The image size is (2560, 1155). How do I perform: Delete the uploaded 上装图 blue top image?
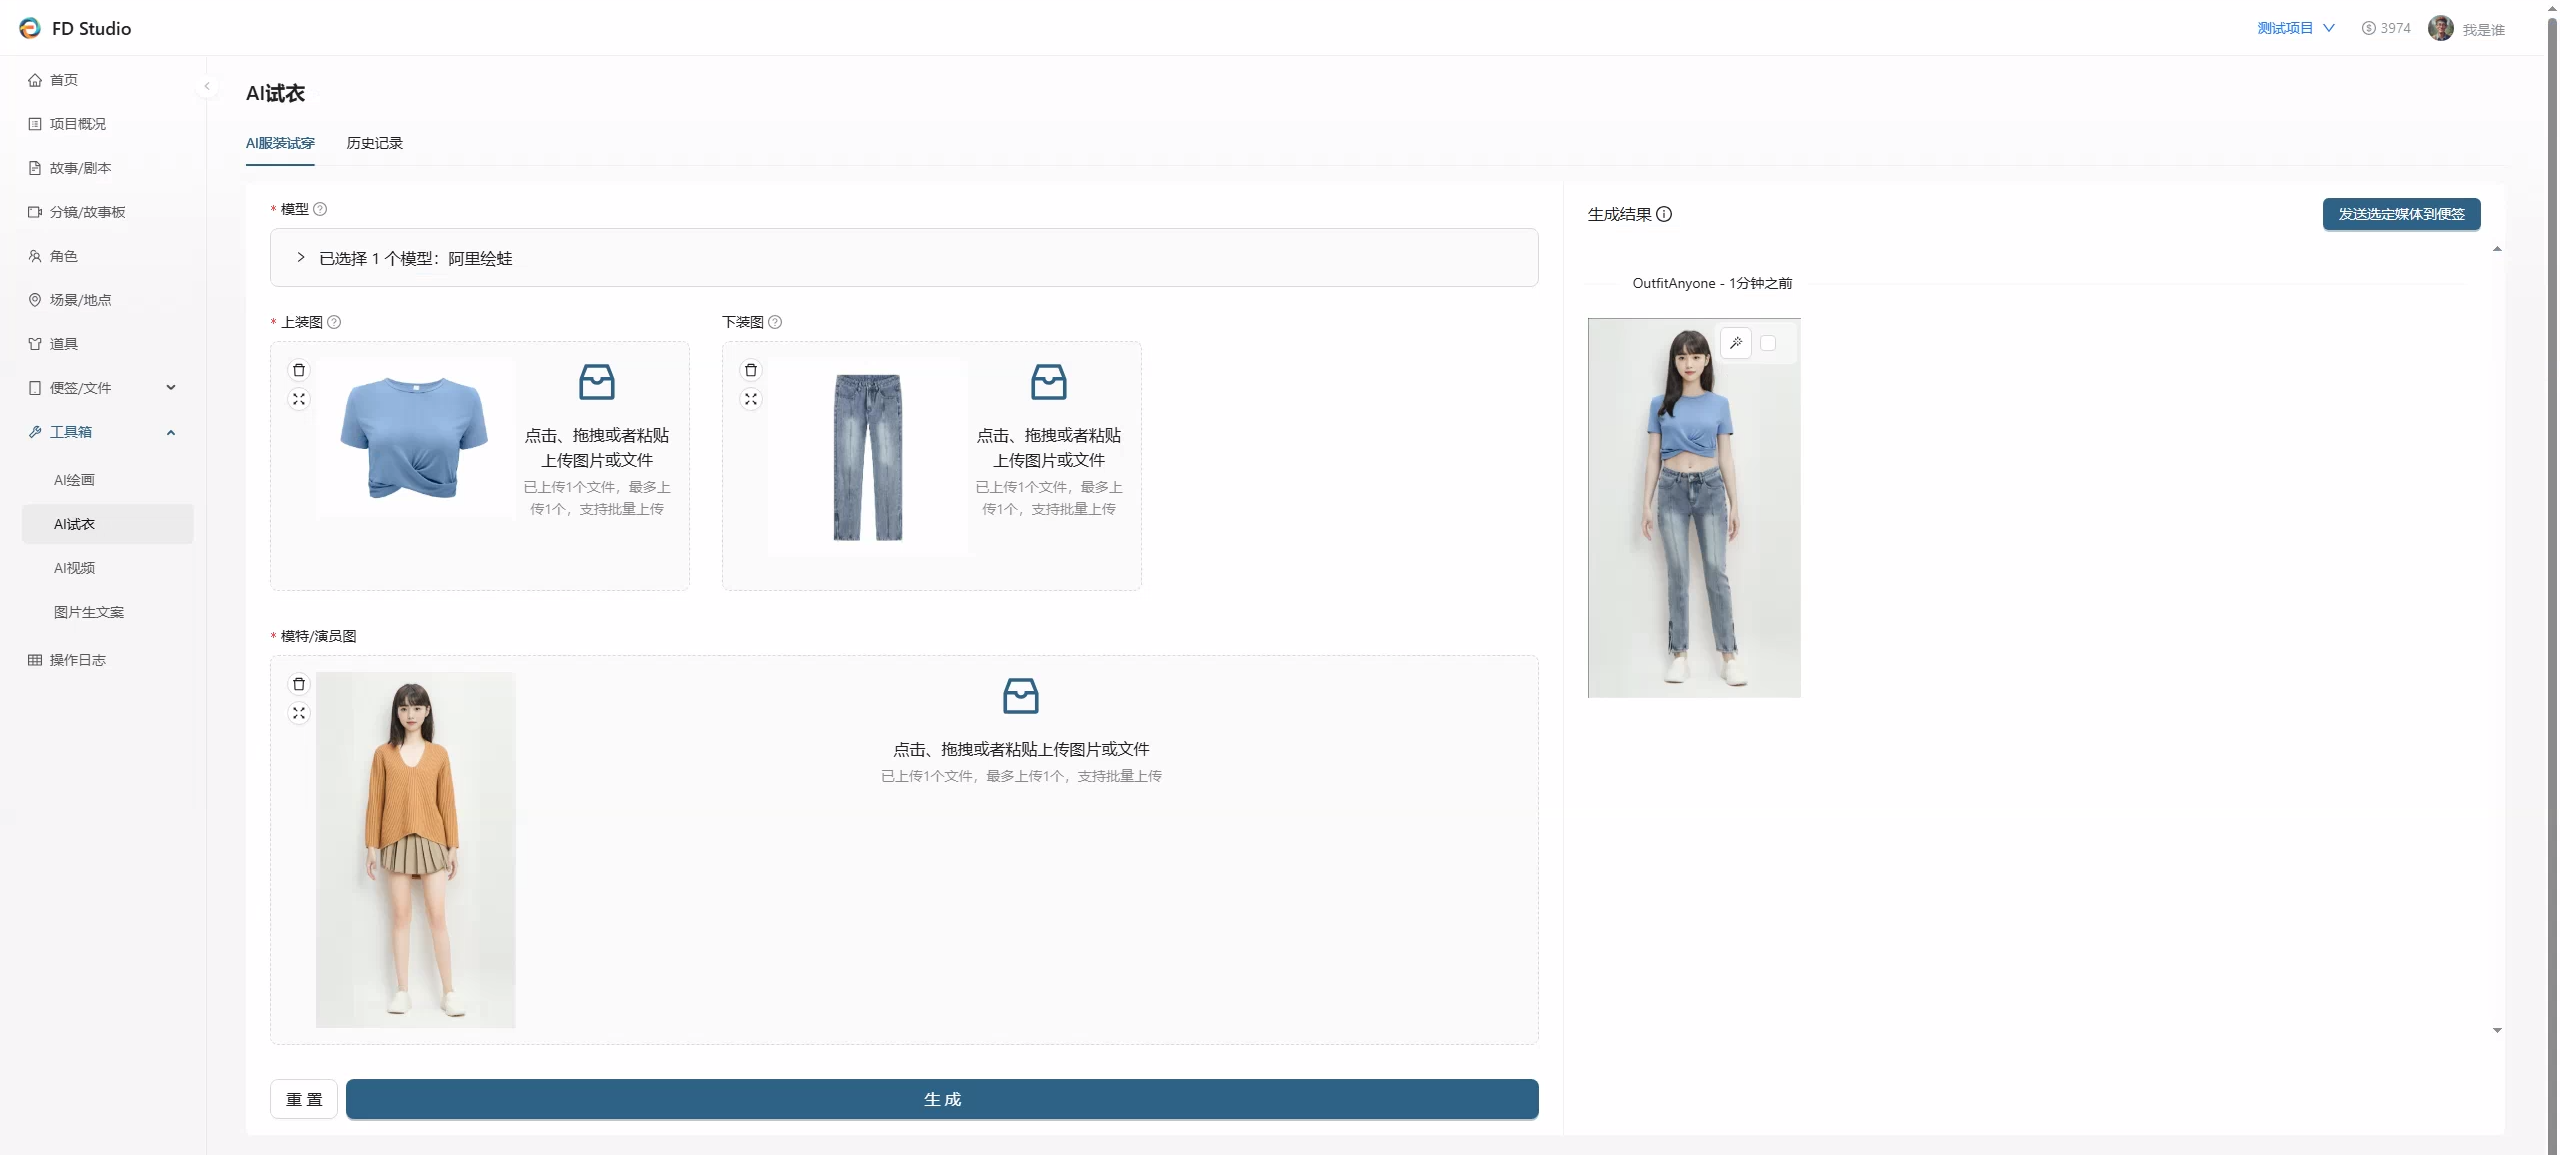pyautogui.click(x=299, y=370)
